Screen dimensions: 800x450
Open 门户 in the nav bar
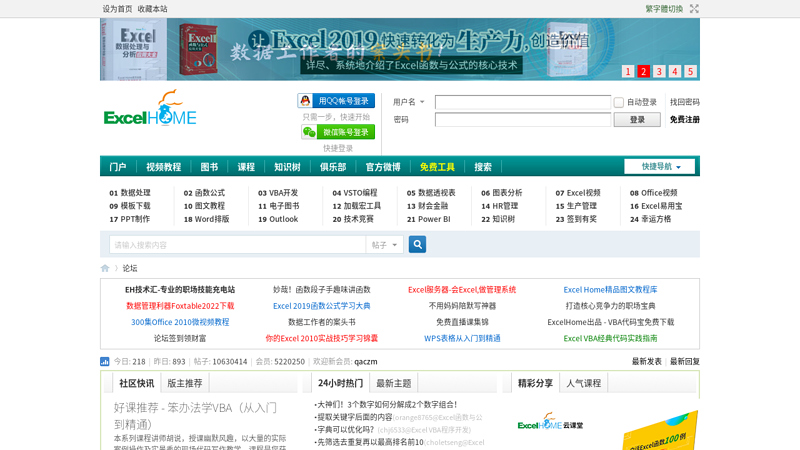[118, 167]
